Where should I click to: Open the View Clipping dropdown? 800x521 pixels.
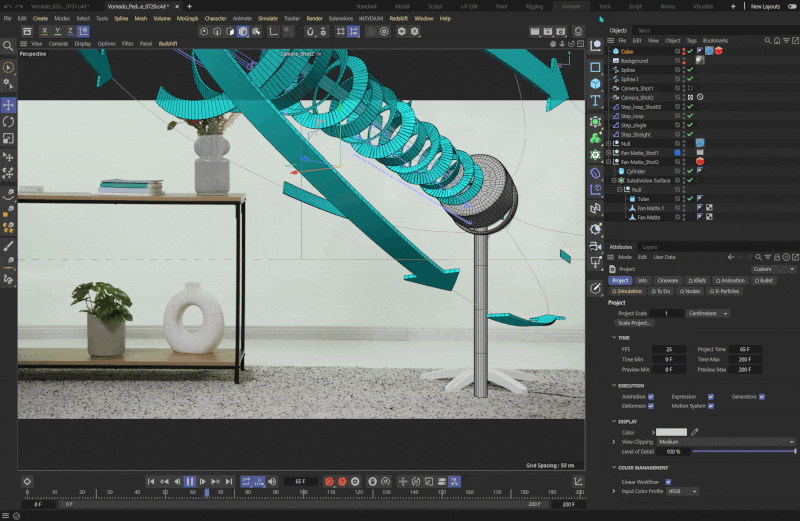coord(725,441)
